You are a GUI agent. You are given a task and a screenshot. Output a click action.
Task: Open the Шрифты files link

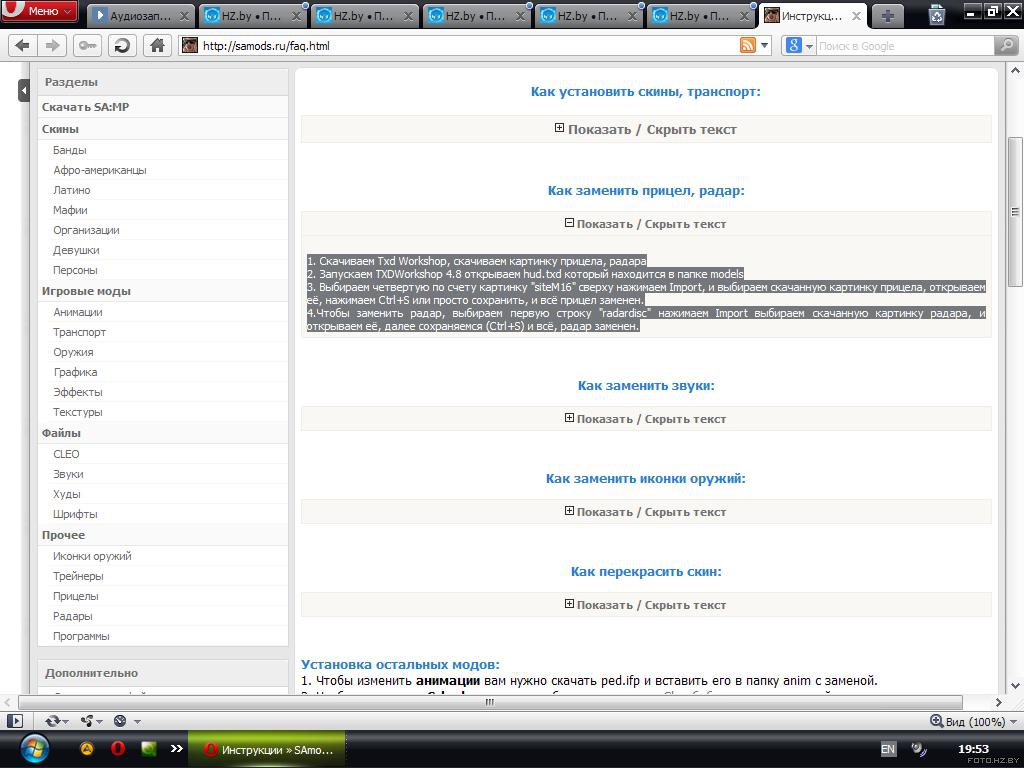(x=75, y=514)
